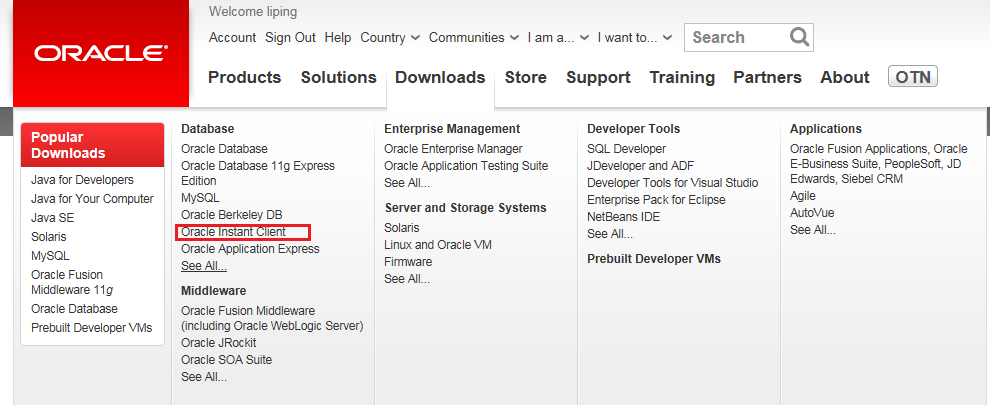Click the Applications category heading
990x405 pixels.
[826, 129]
